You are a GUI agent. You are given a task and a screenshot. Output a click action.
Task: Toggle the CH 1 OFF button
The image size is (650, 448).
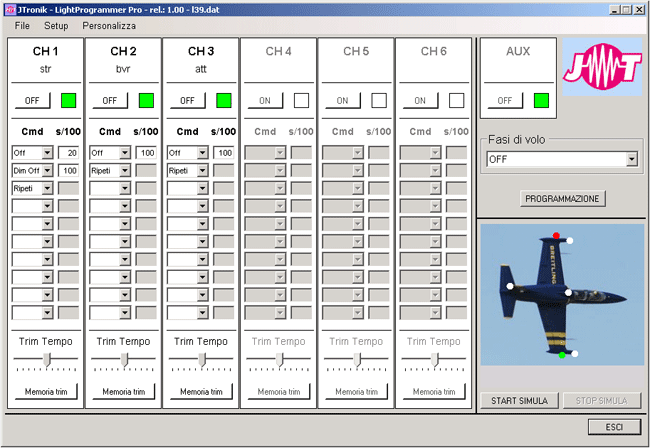coord(32,100)
